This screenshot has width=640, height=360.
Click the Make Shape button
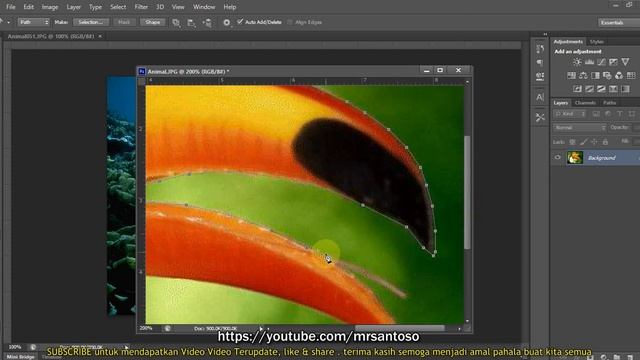[153, 22]
